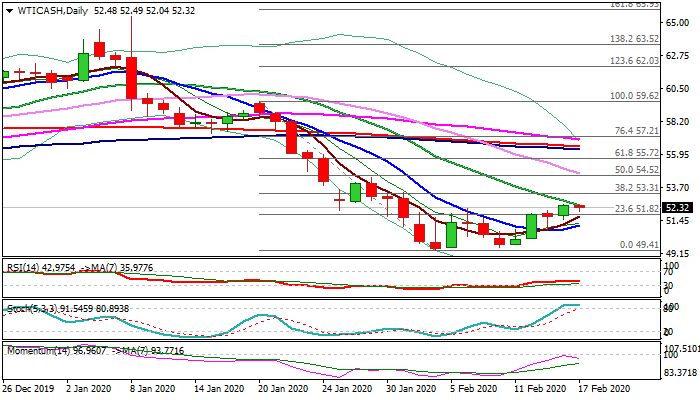Click the 8 Jan 2020 date label

pyautogui.click(x=153, y=388)
